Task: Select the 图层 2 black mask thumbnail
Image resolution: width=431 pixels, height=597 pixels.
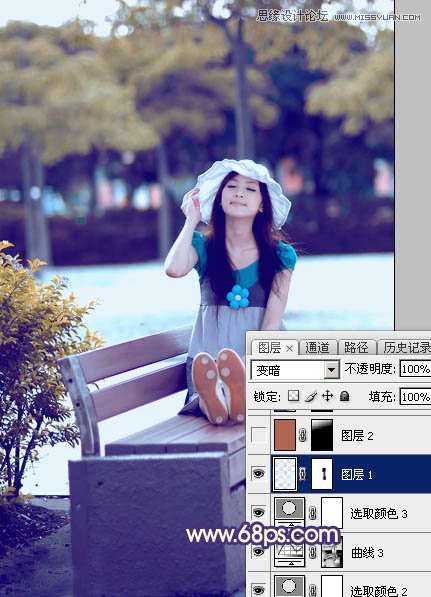Action: point(322,435)
